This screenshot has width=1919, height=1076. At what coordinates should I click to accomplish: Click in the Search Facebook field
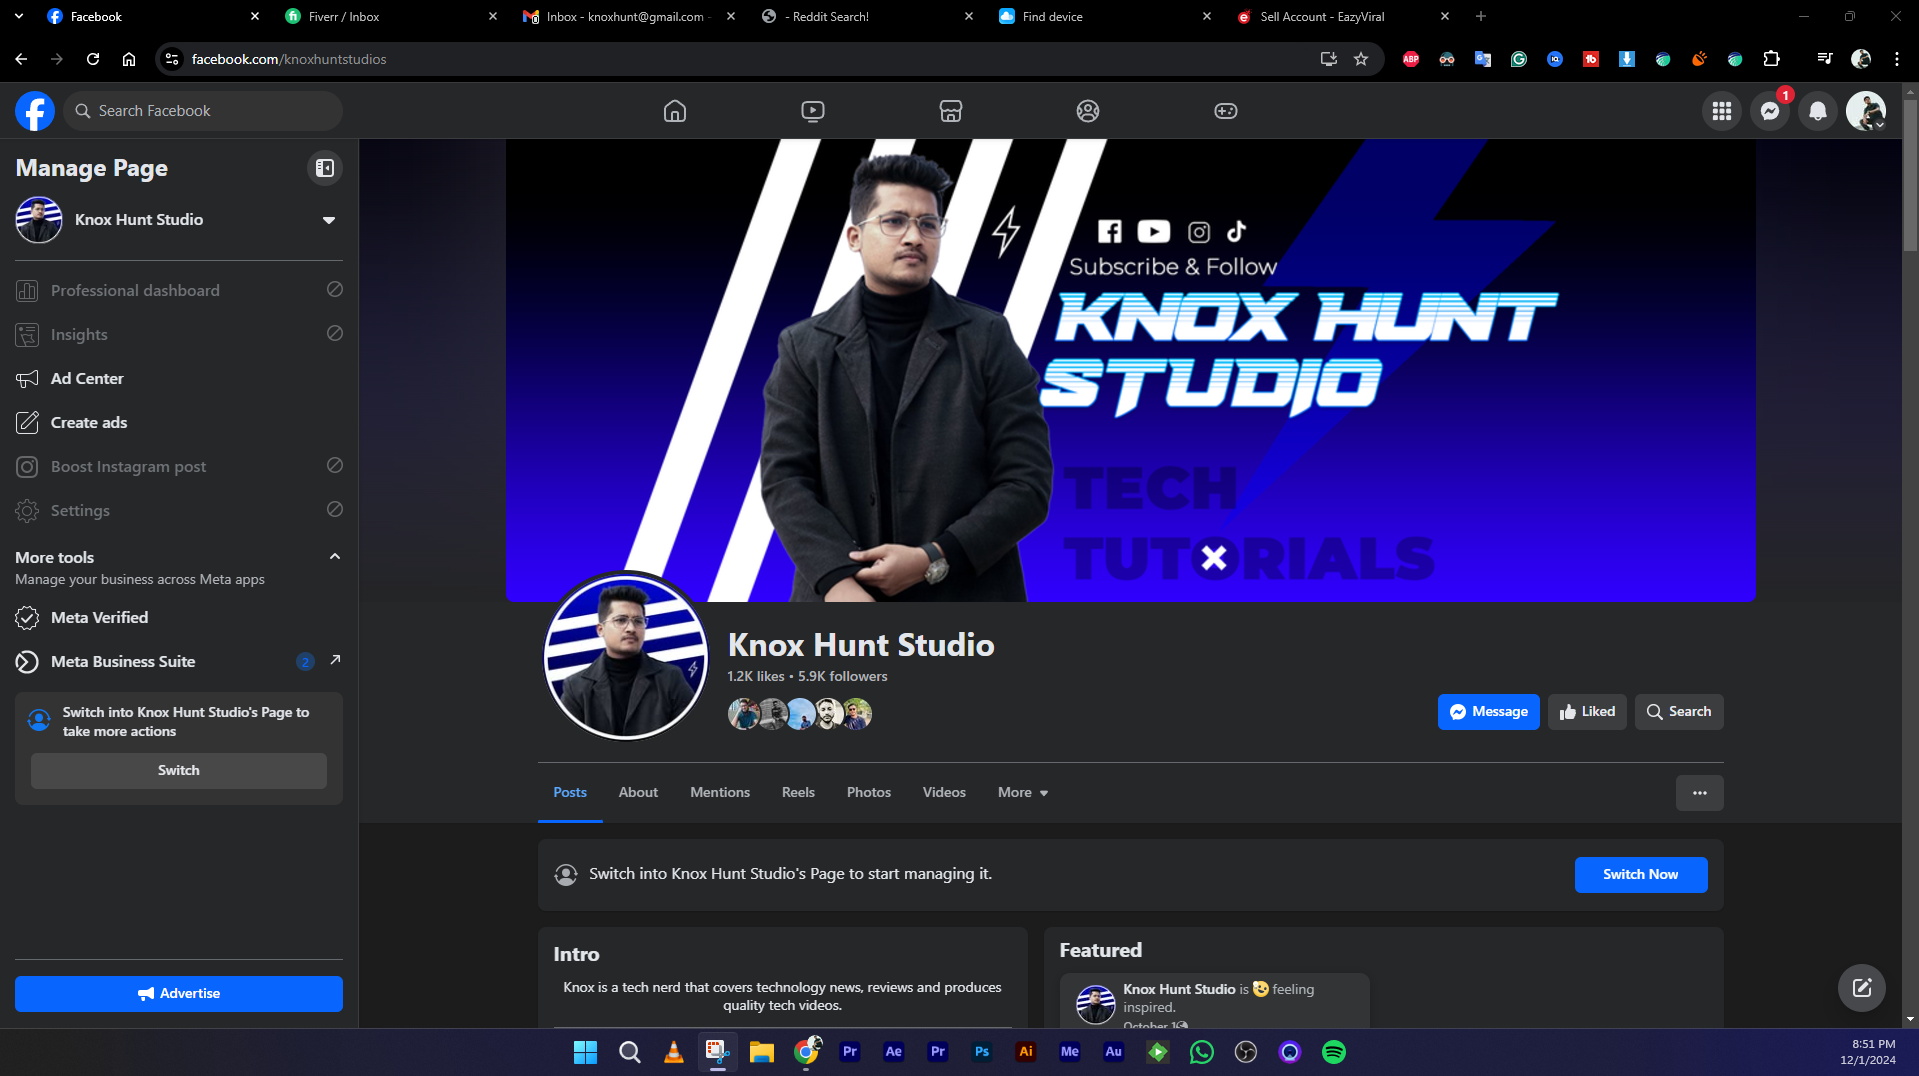203,111
